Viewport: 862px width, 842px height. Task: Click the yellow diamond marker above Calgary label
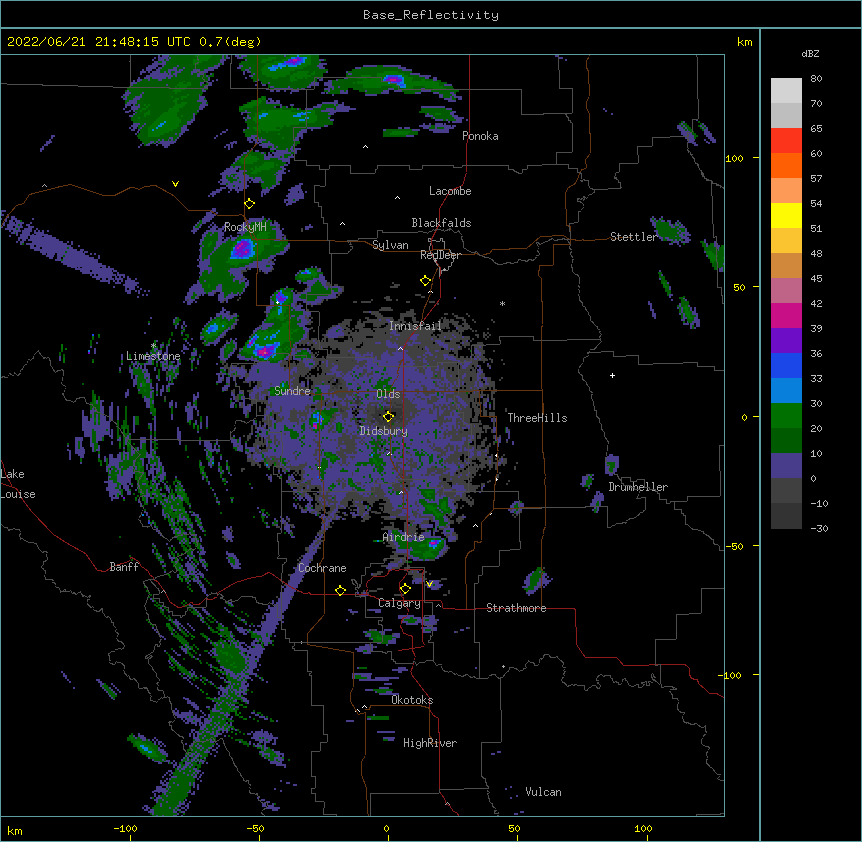tap(405, 589)
